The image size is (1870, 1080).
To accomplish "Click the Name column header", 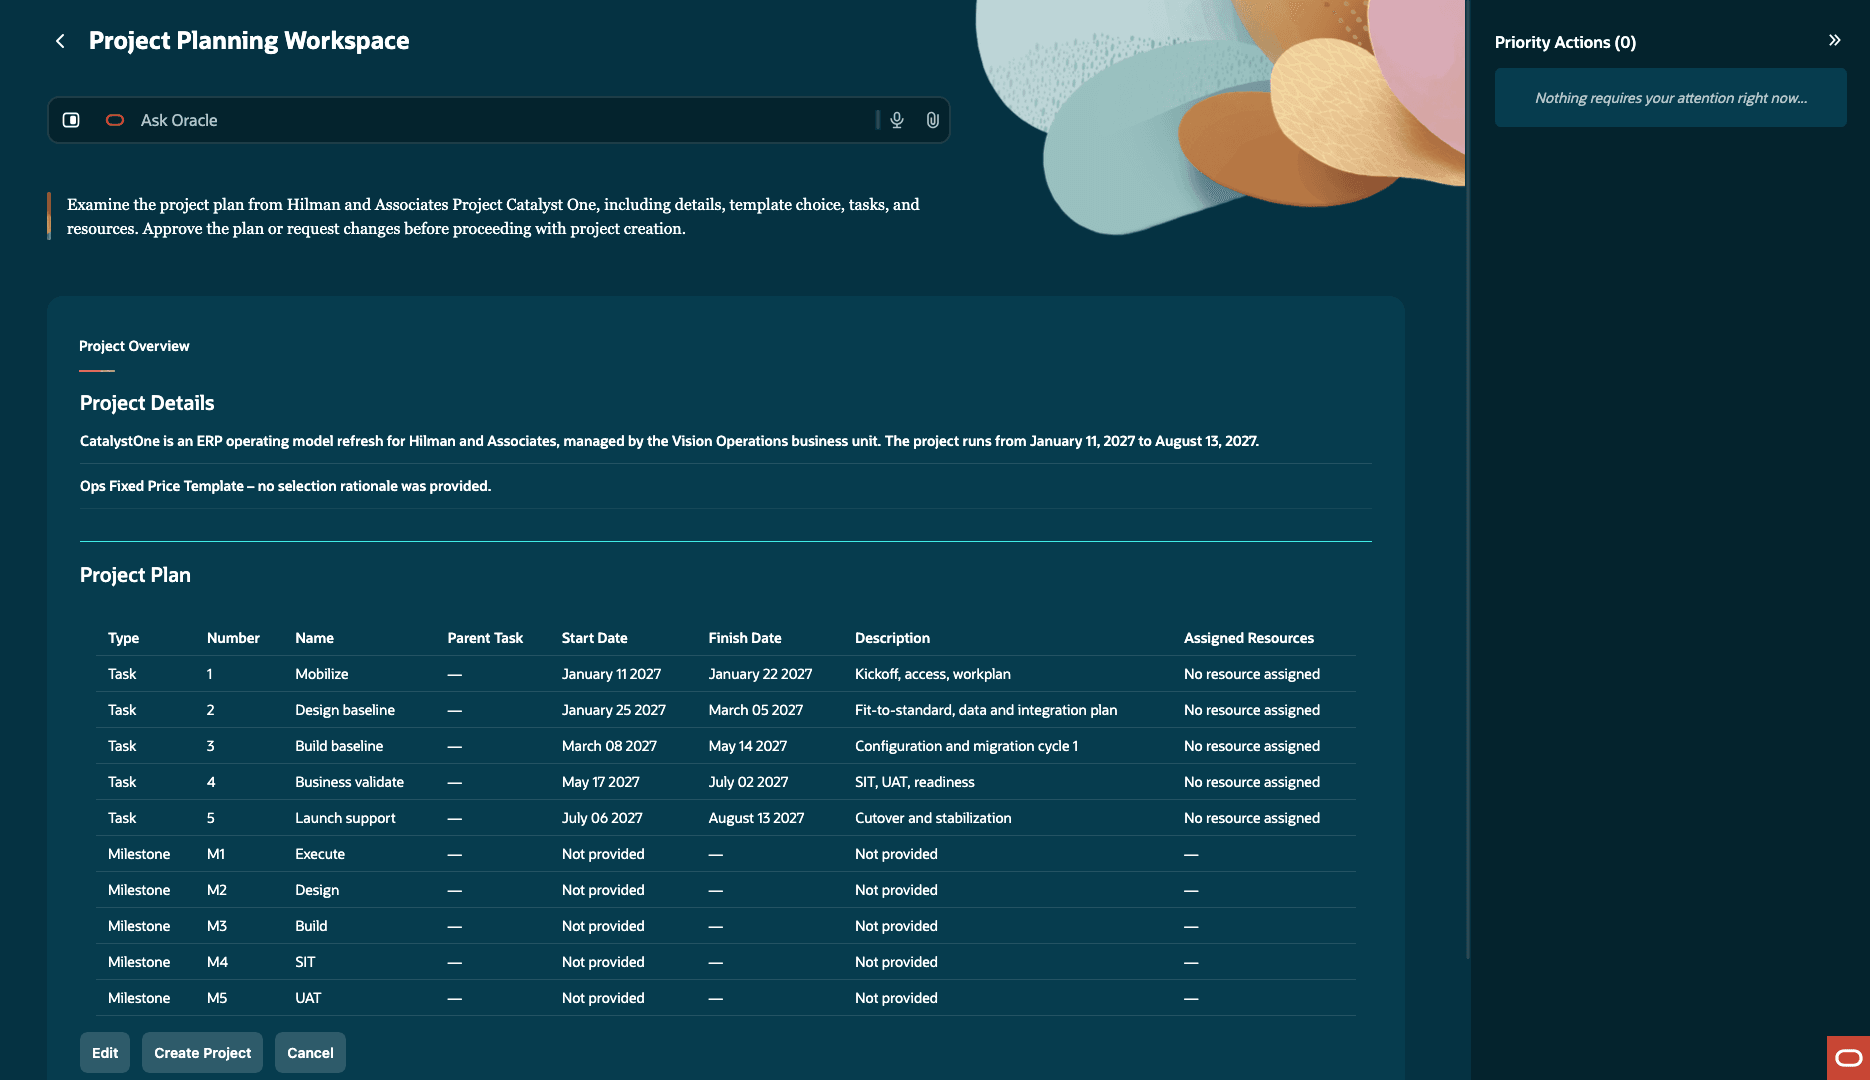I will (314, 638).
